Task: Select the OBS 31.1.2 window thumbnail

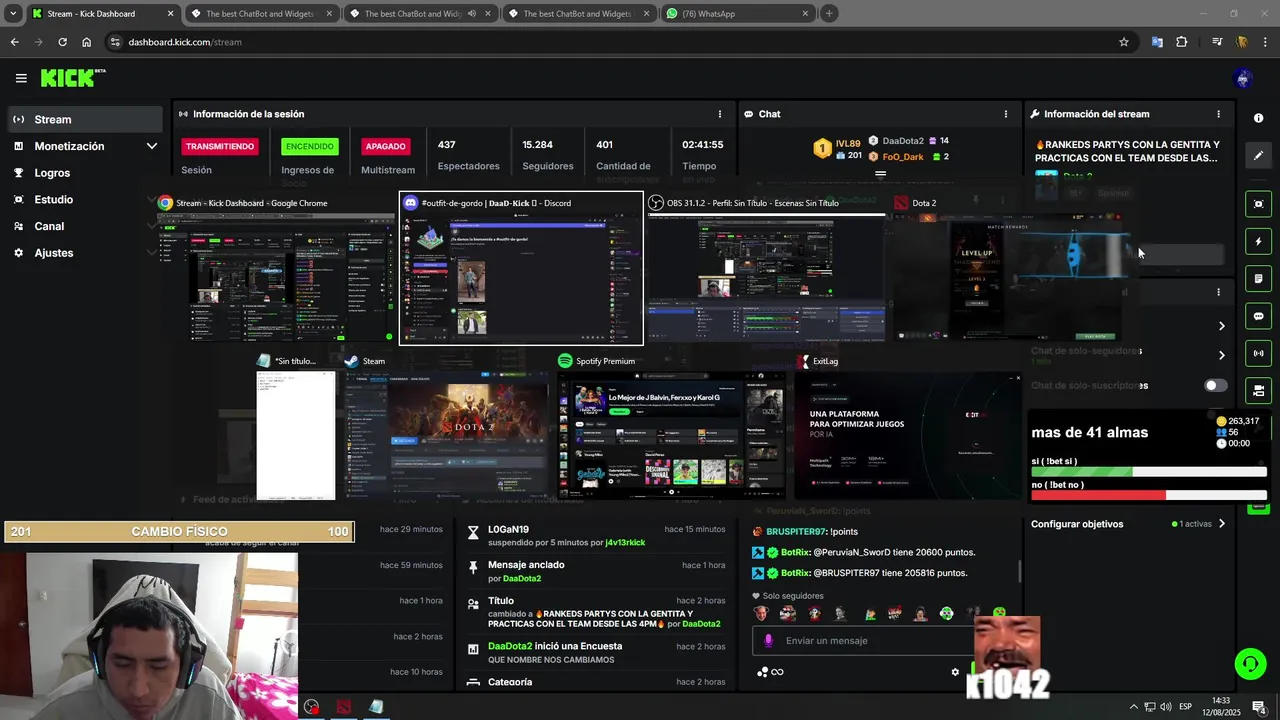Action: (x=765, y=268)
